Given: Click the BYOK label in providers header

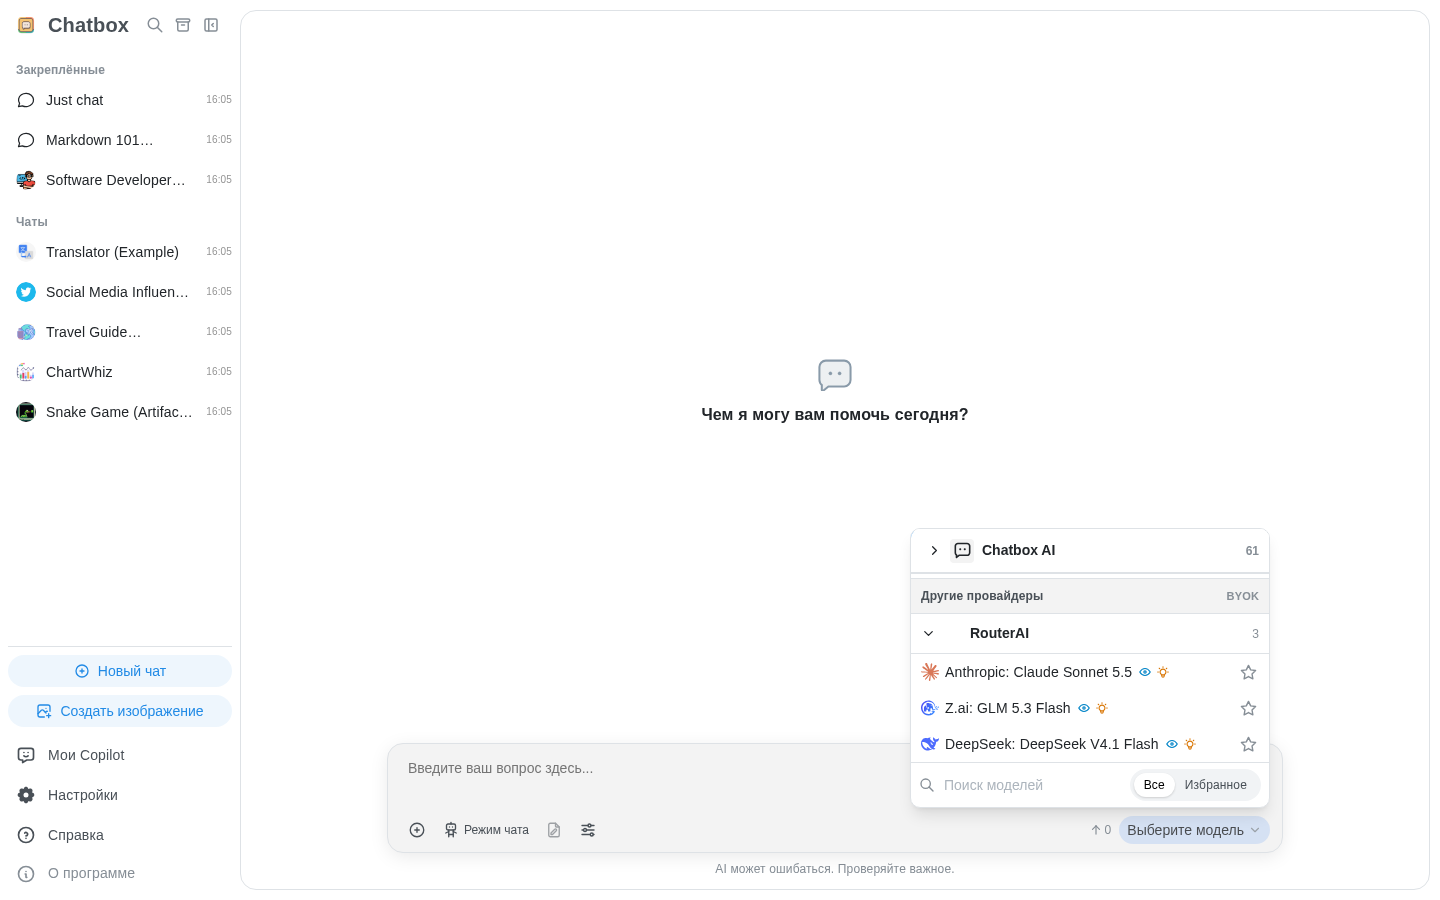Looking at the screenshot, I should pos(1242,596).
